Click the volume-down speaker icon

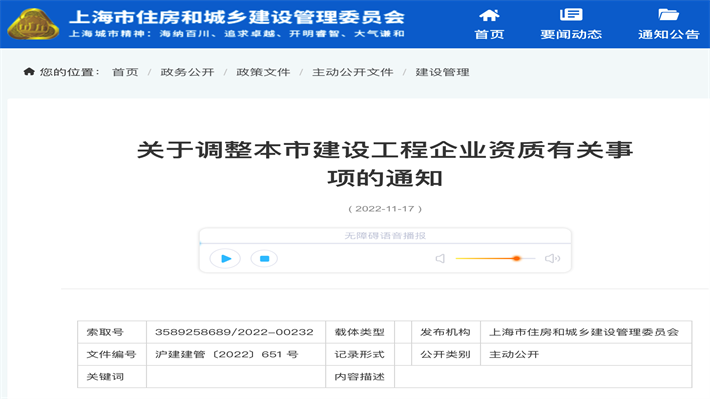(440, 259)
